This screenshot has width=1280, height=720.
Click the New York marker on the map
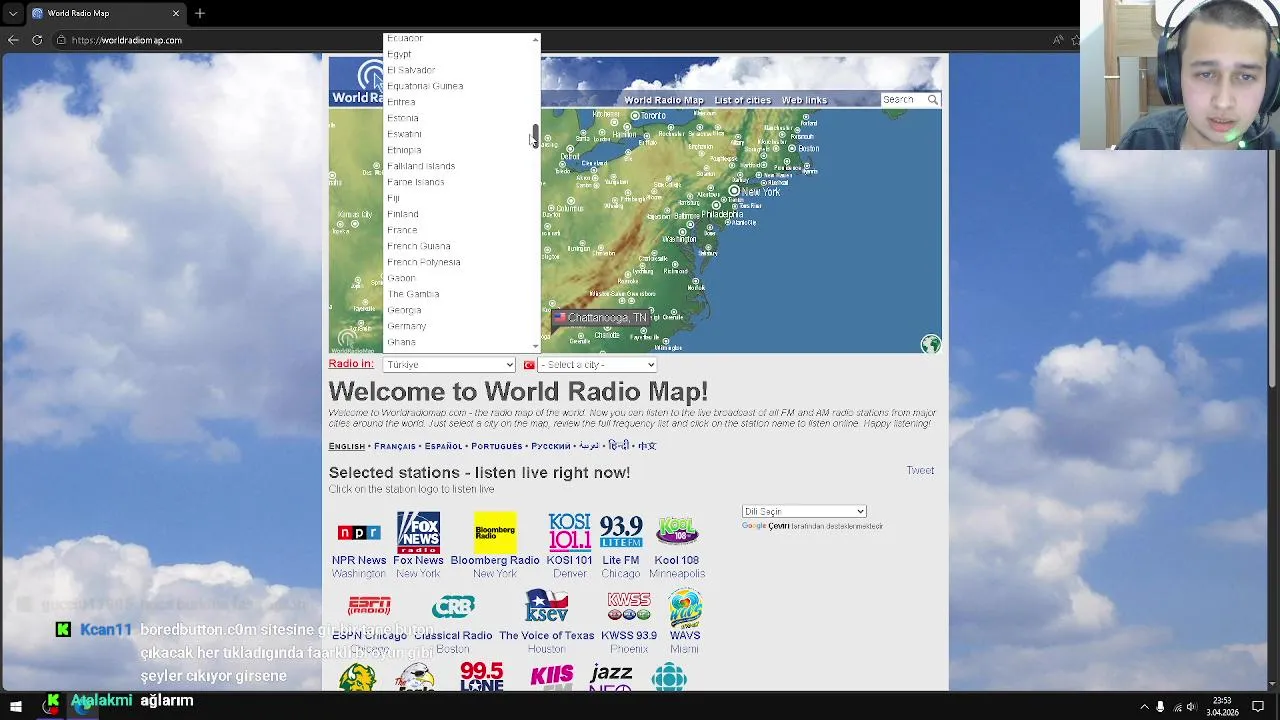point(734,190)
